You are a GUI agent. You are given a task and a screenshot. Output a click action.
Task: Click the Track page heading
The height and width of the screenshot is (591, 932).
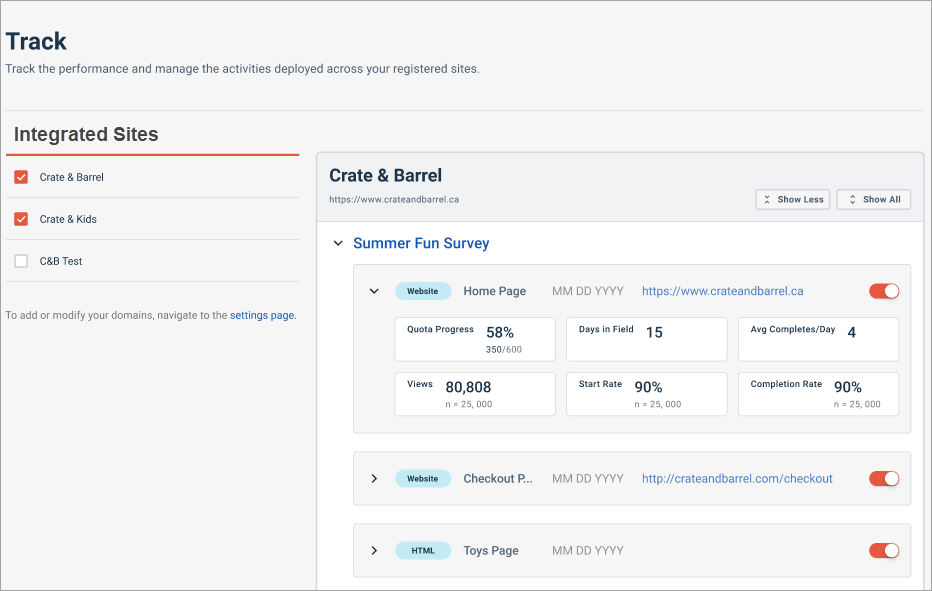click(x=36, y=42)
